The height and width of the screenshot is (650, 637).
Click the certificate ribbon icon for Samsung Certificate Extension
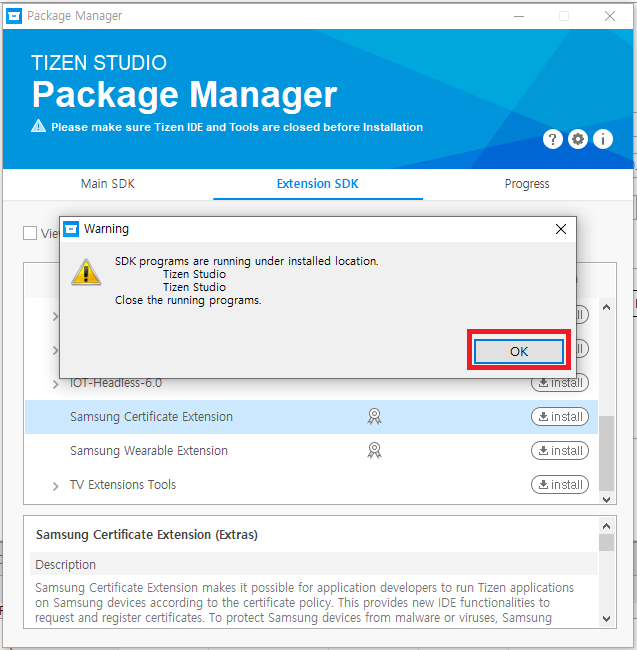coord(374,416)
